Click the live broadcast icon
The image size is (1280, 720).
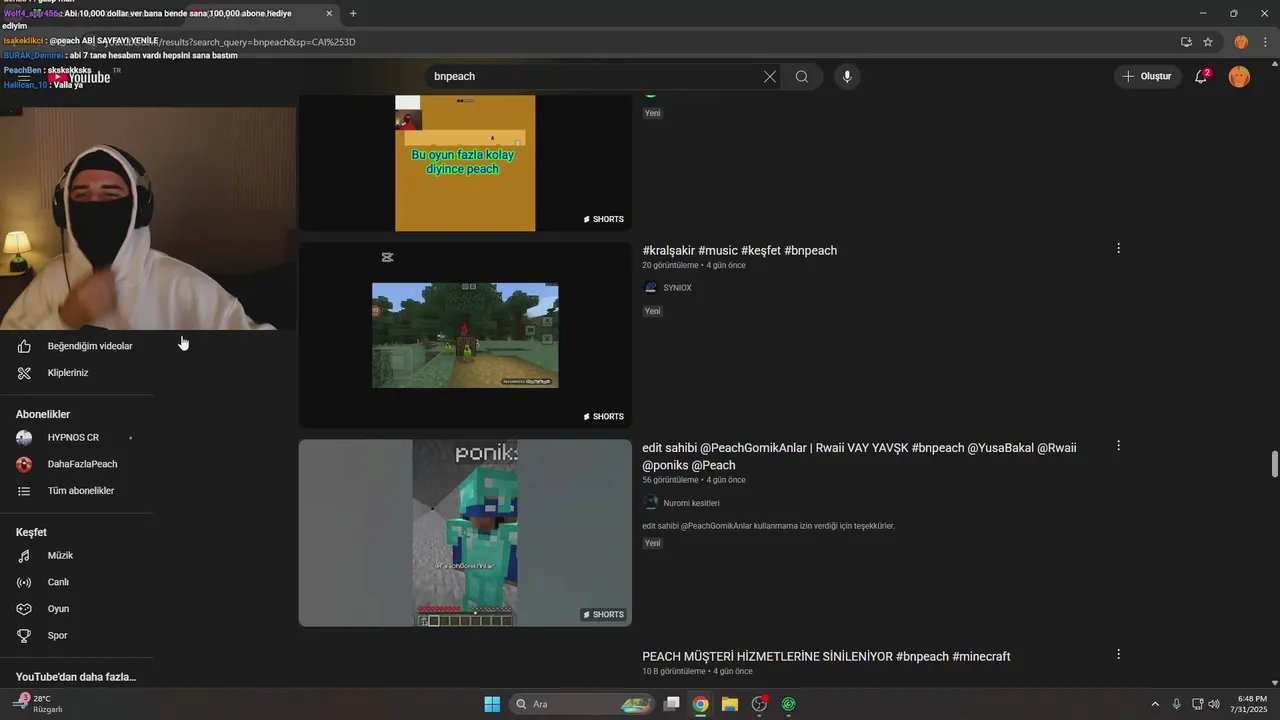[x=25, y=582]
